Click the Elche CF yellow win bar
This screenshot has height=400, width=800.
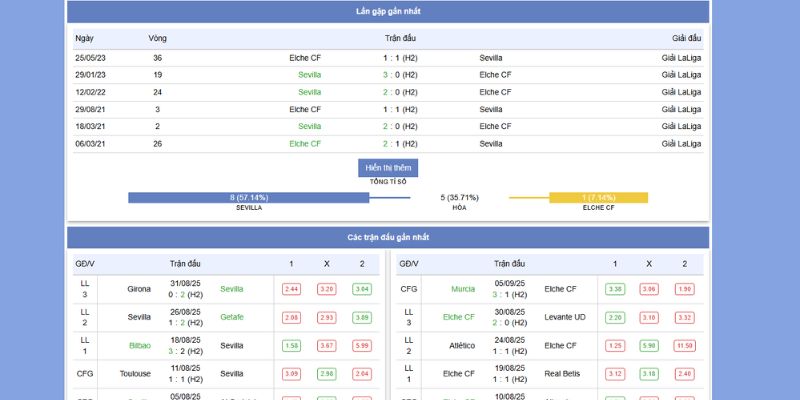click(x=598, y=198)
